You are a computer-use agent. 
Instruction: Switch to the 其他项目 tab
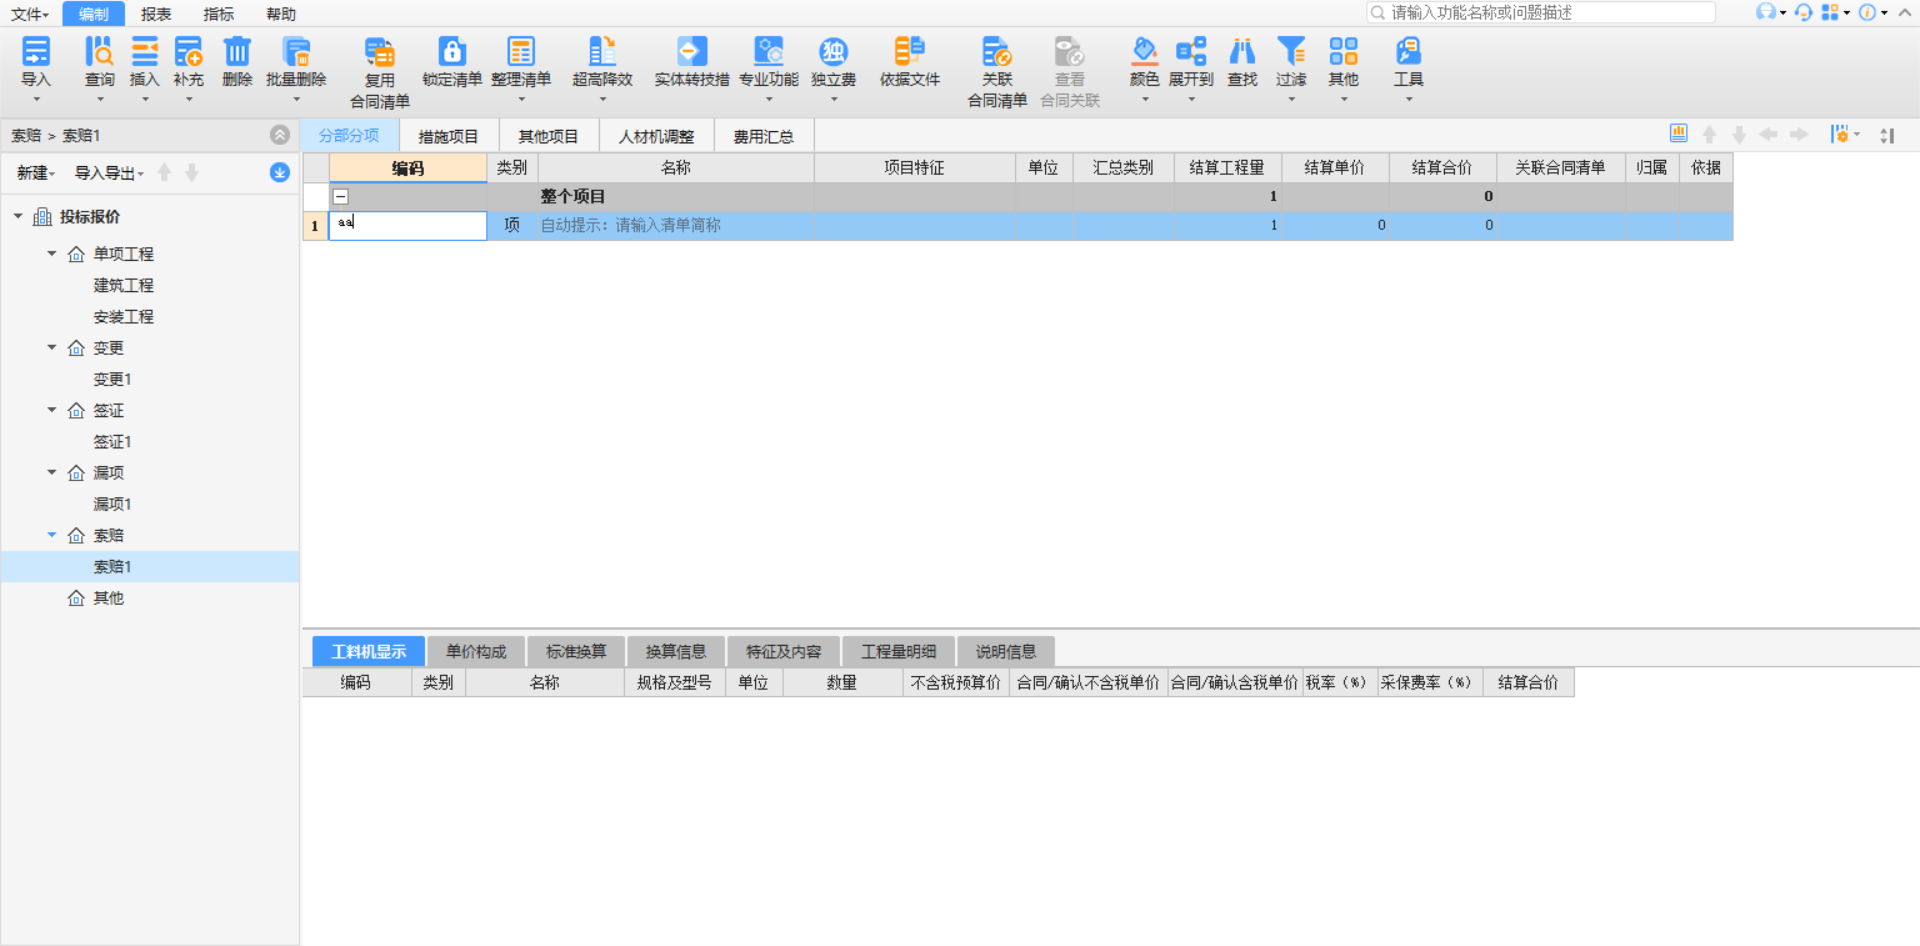548,136
